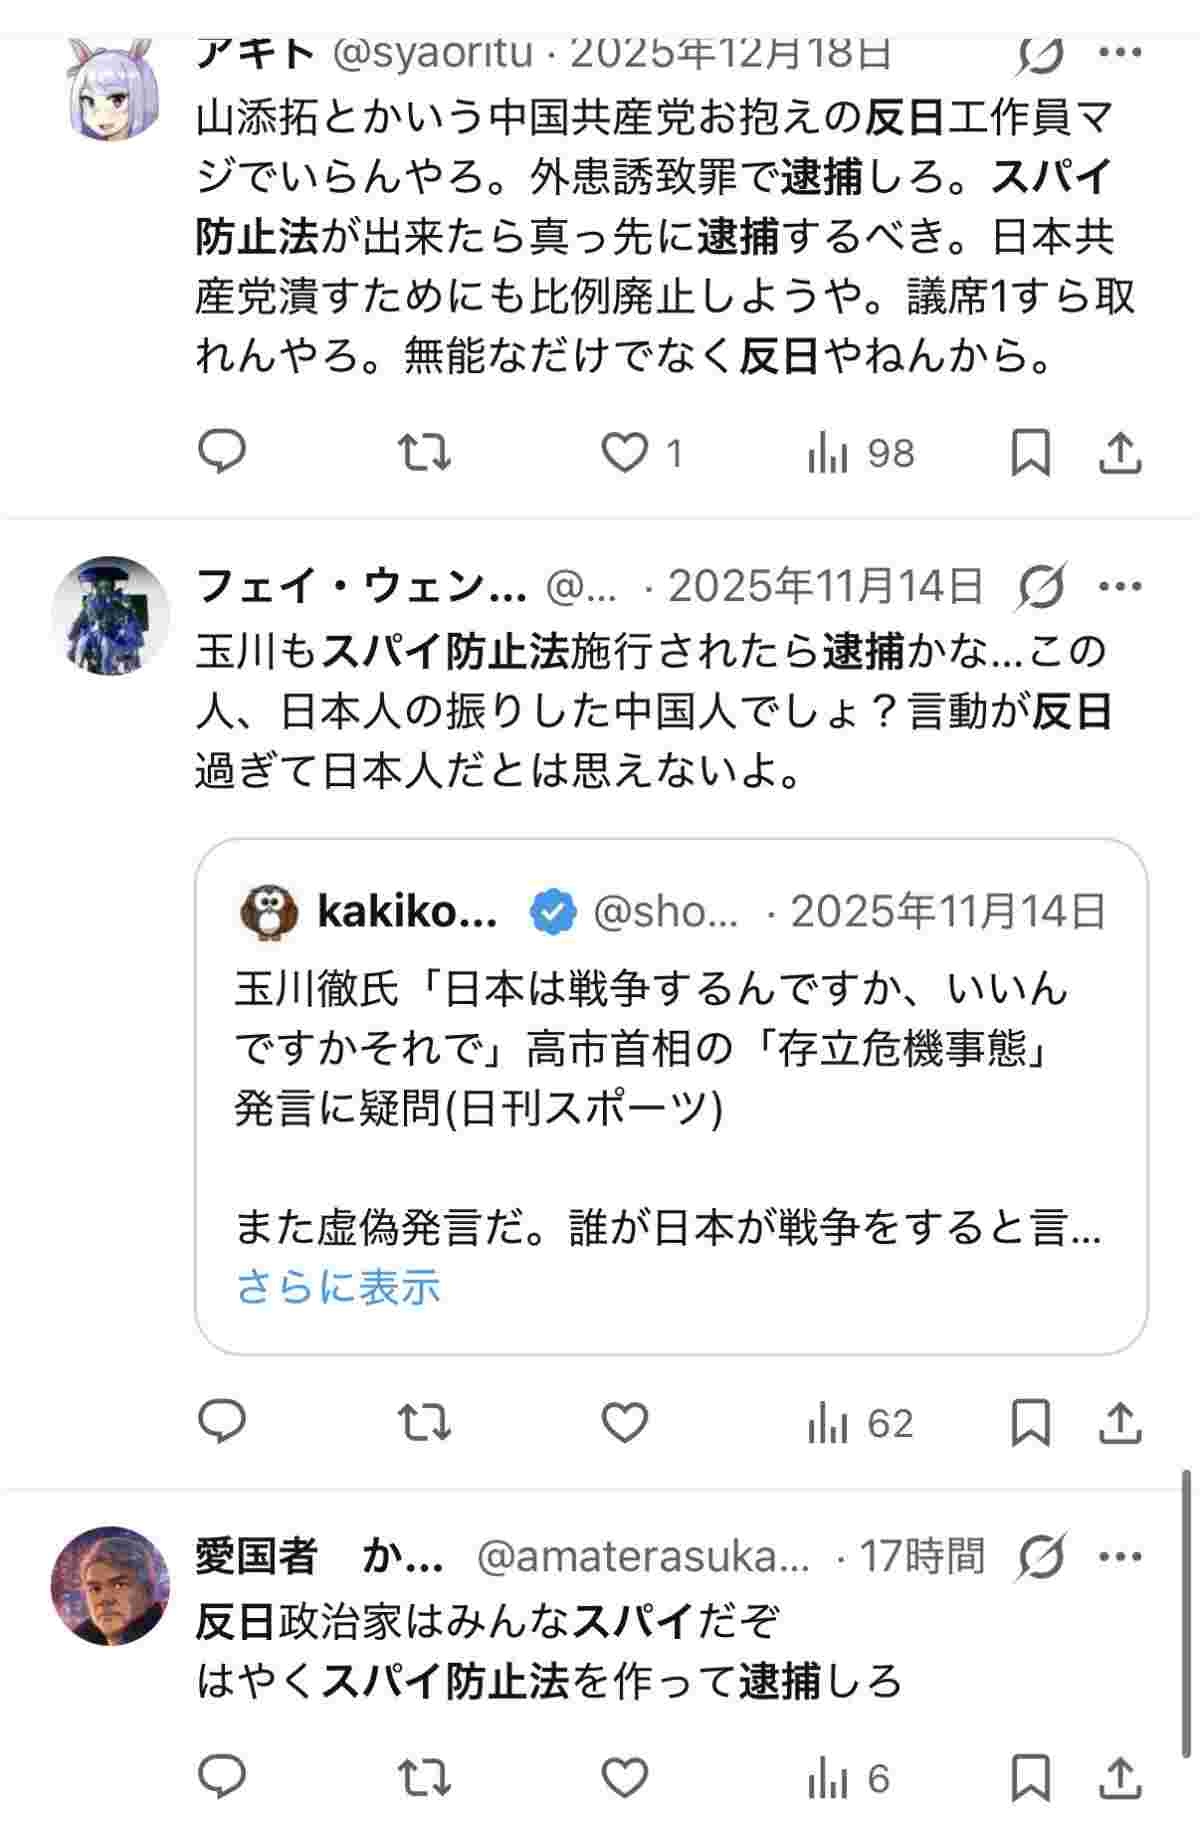
Task: Share the @syaoritu tweet
Action: pyautogui.click(x=1120, y=455)
